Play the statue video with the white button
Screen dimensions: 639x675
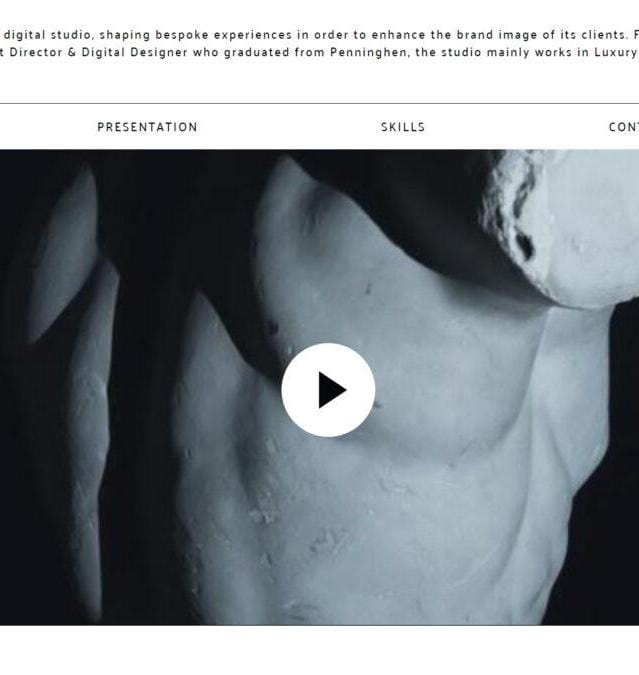pyautogui.click(x=328, y=390)
